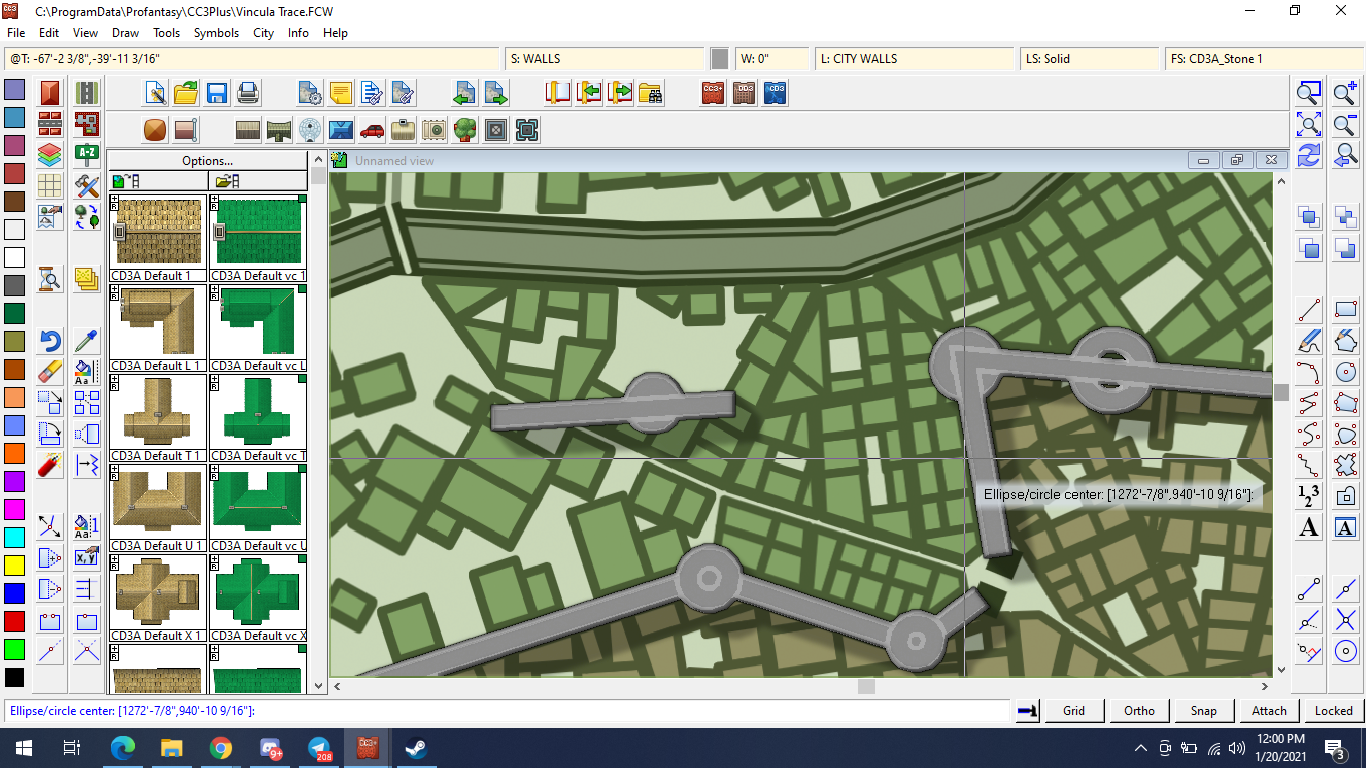
Task: Expand the plus marker on CD3A Default L 1
Action: (x=115, y=288)
